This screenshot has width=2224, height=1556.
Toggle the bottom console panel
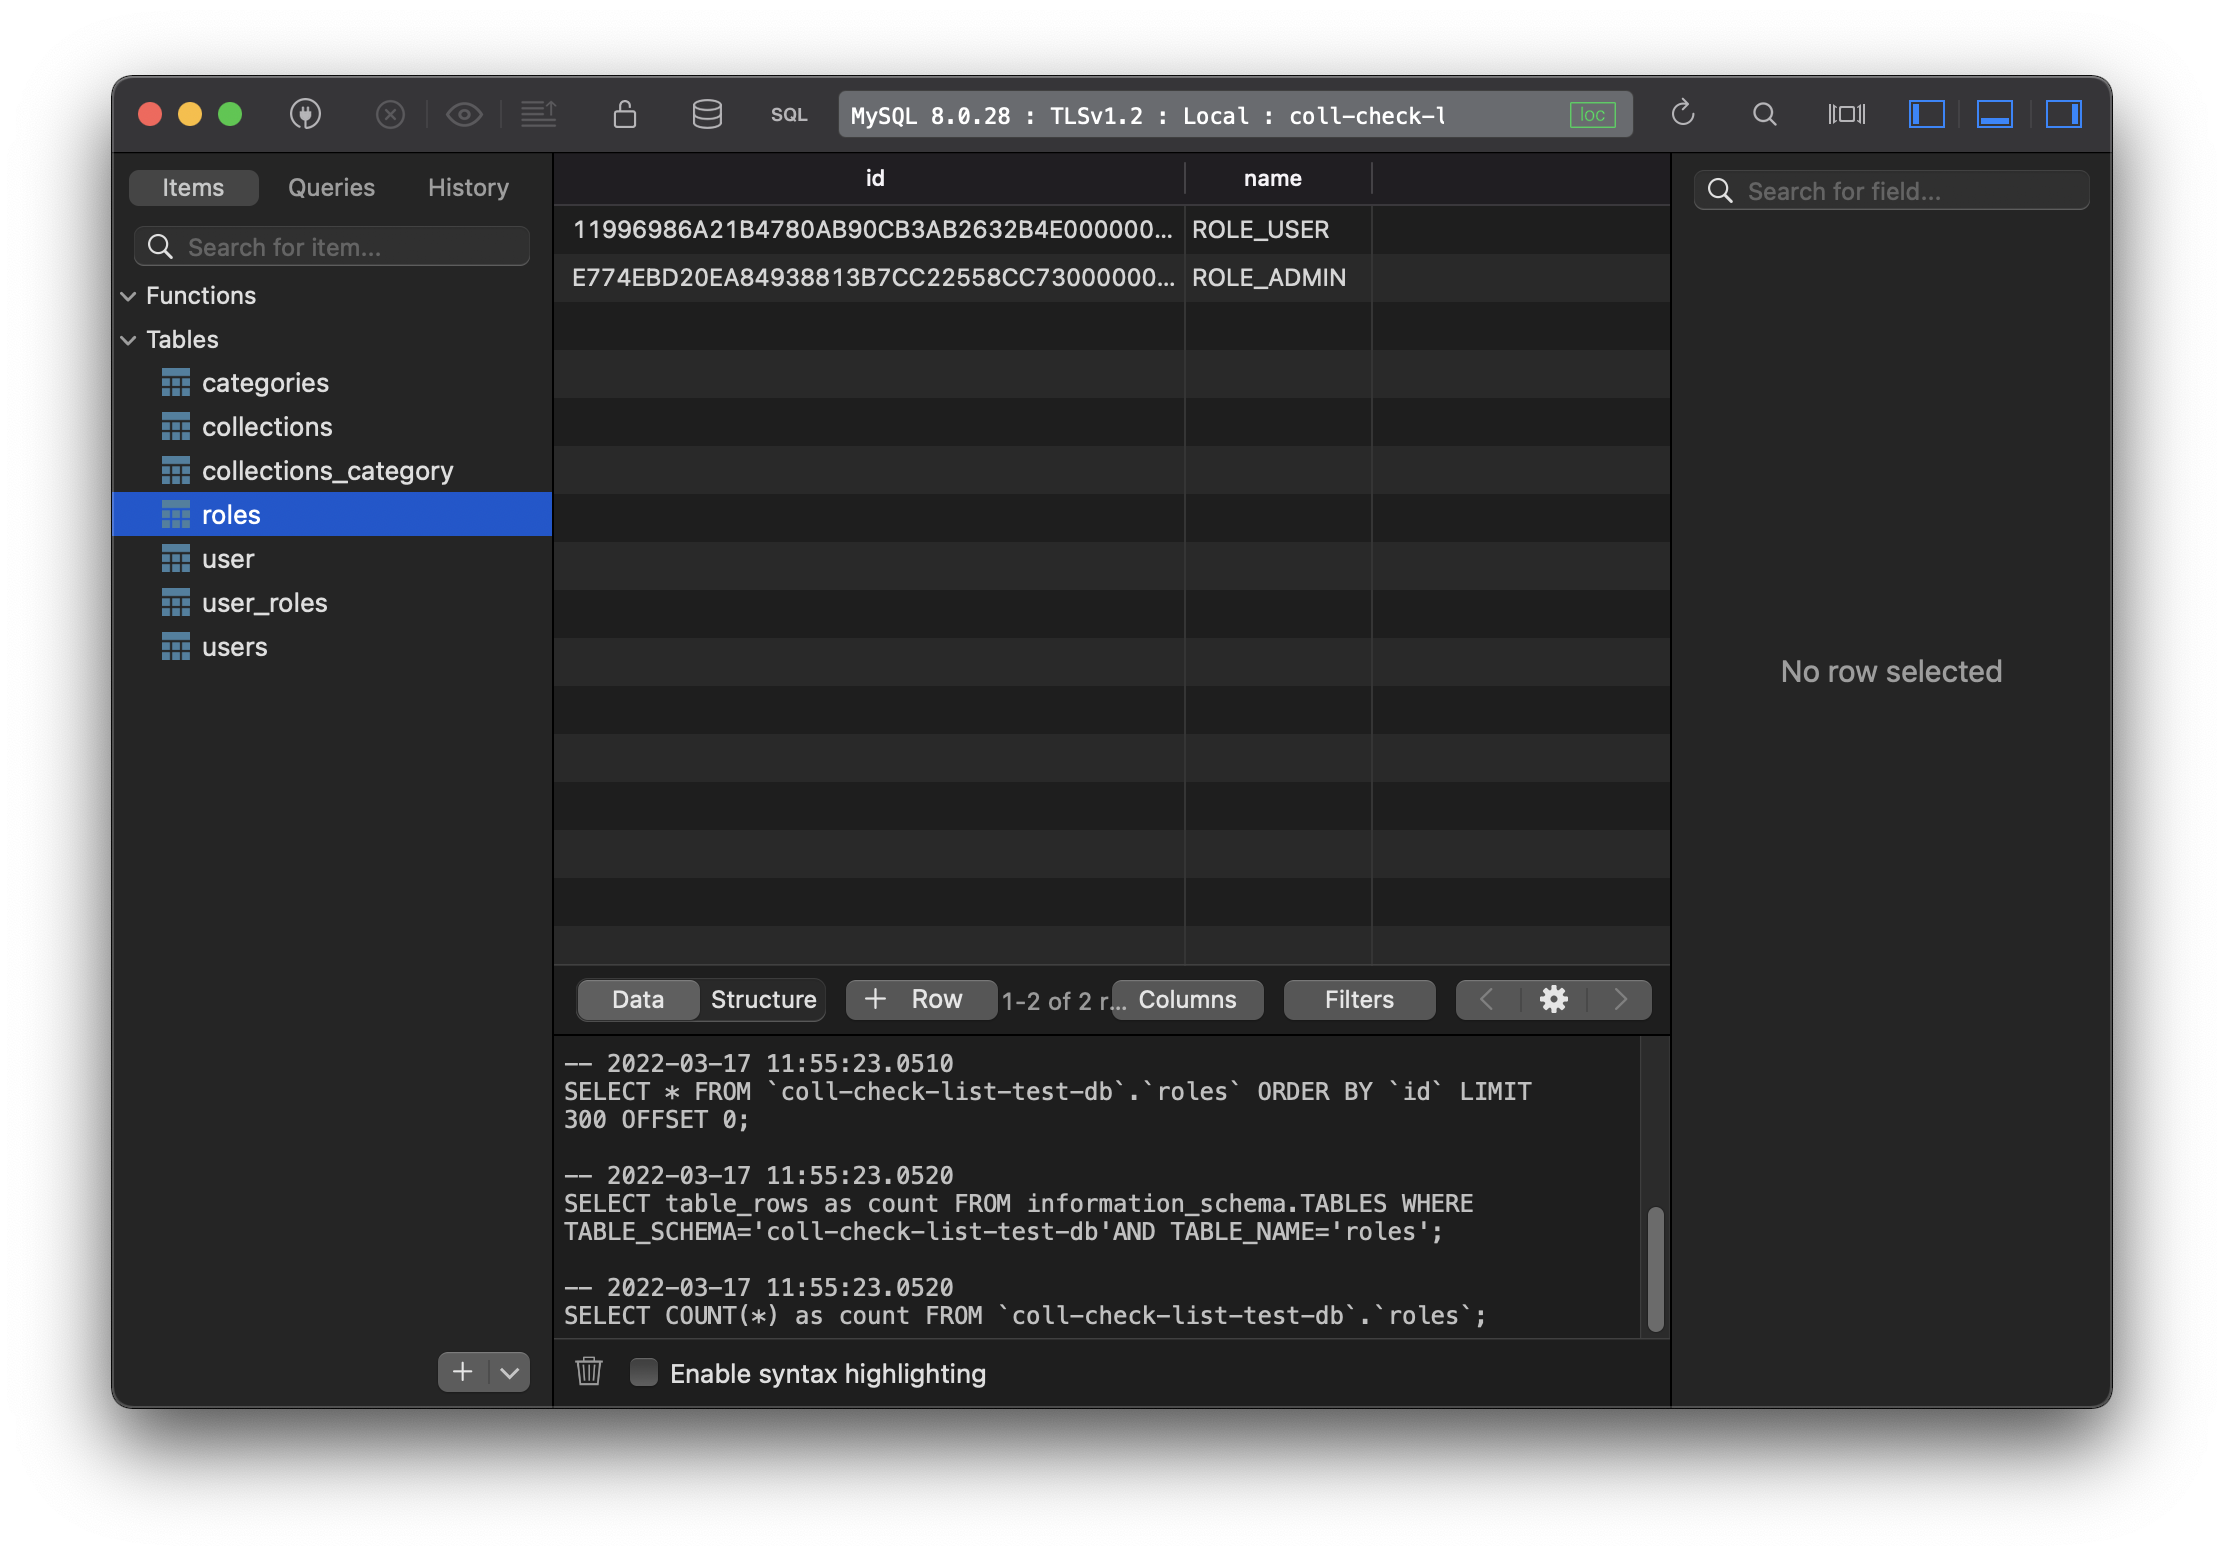tap(1995, 114)
